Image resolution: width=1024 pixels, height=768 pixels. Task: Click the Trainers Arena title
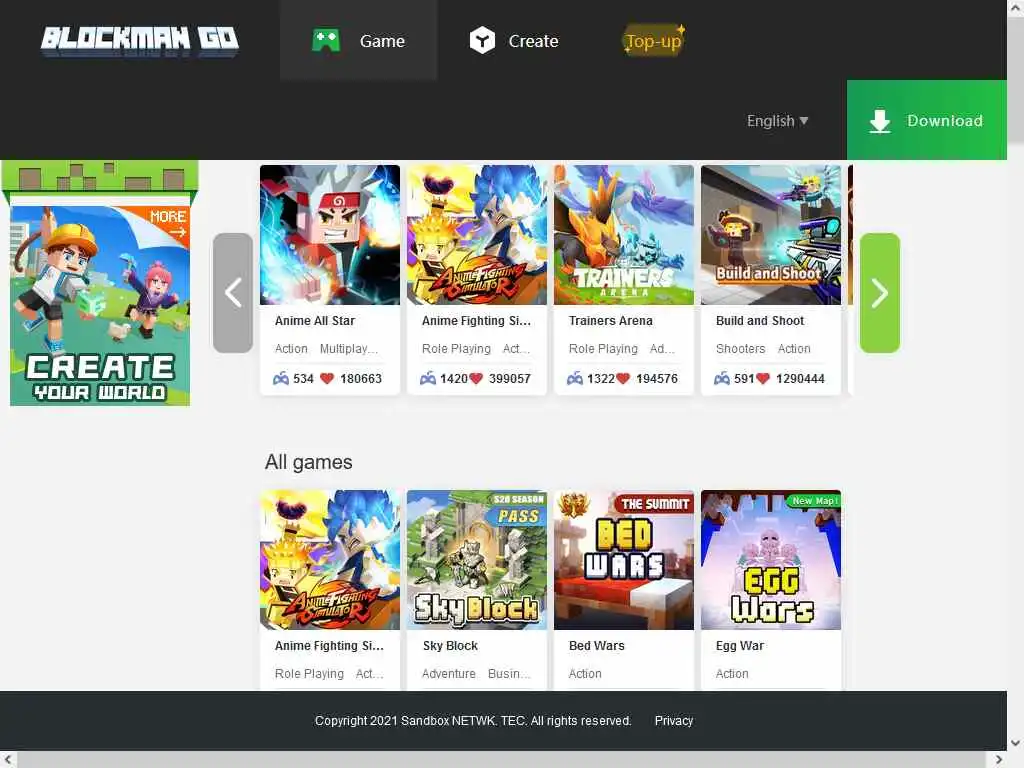click(611, 321)
